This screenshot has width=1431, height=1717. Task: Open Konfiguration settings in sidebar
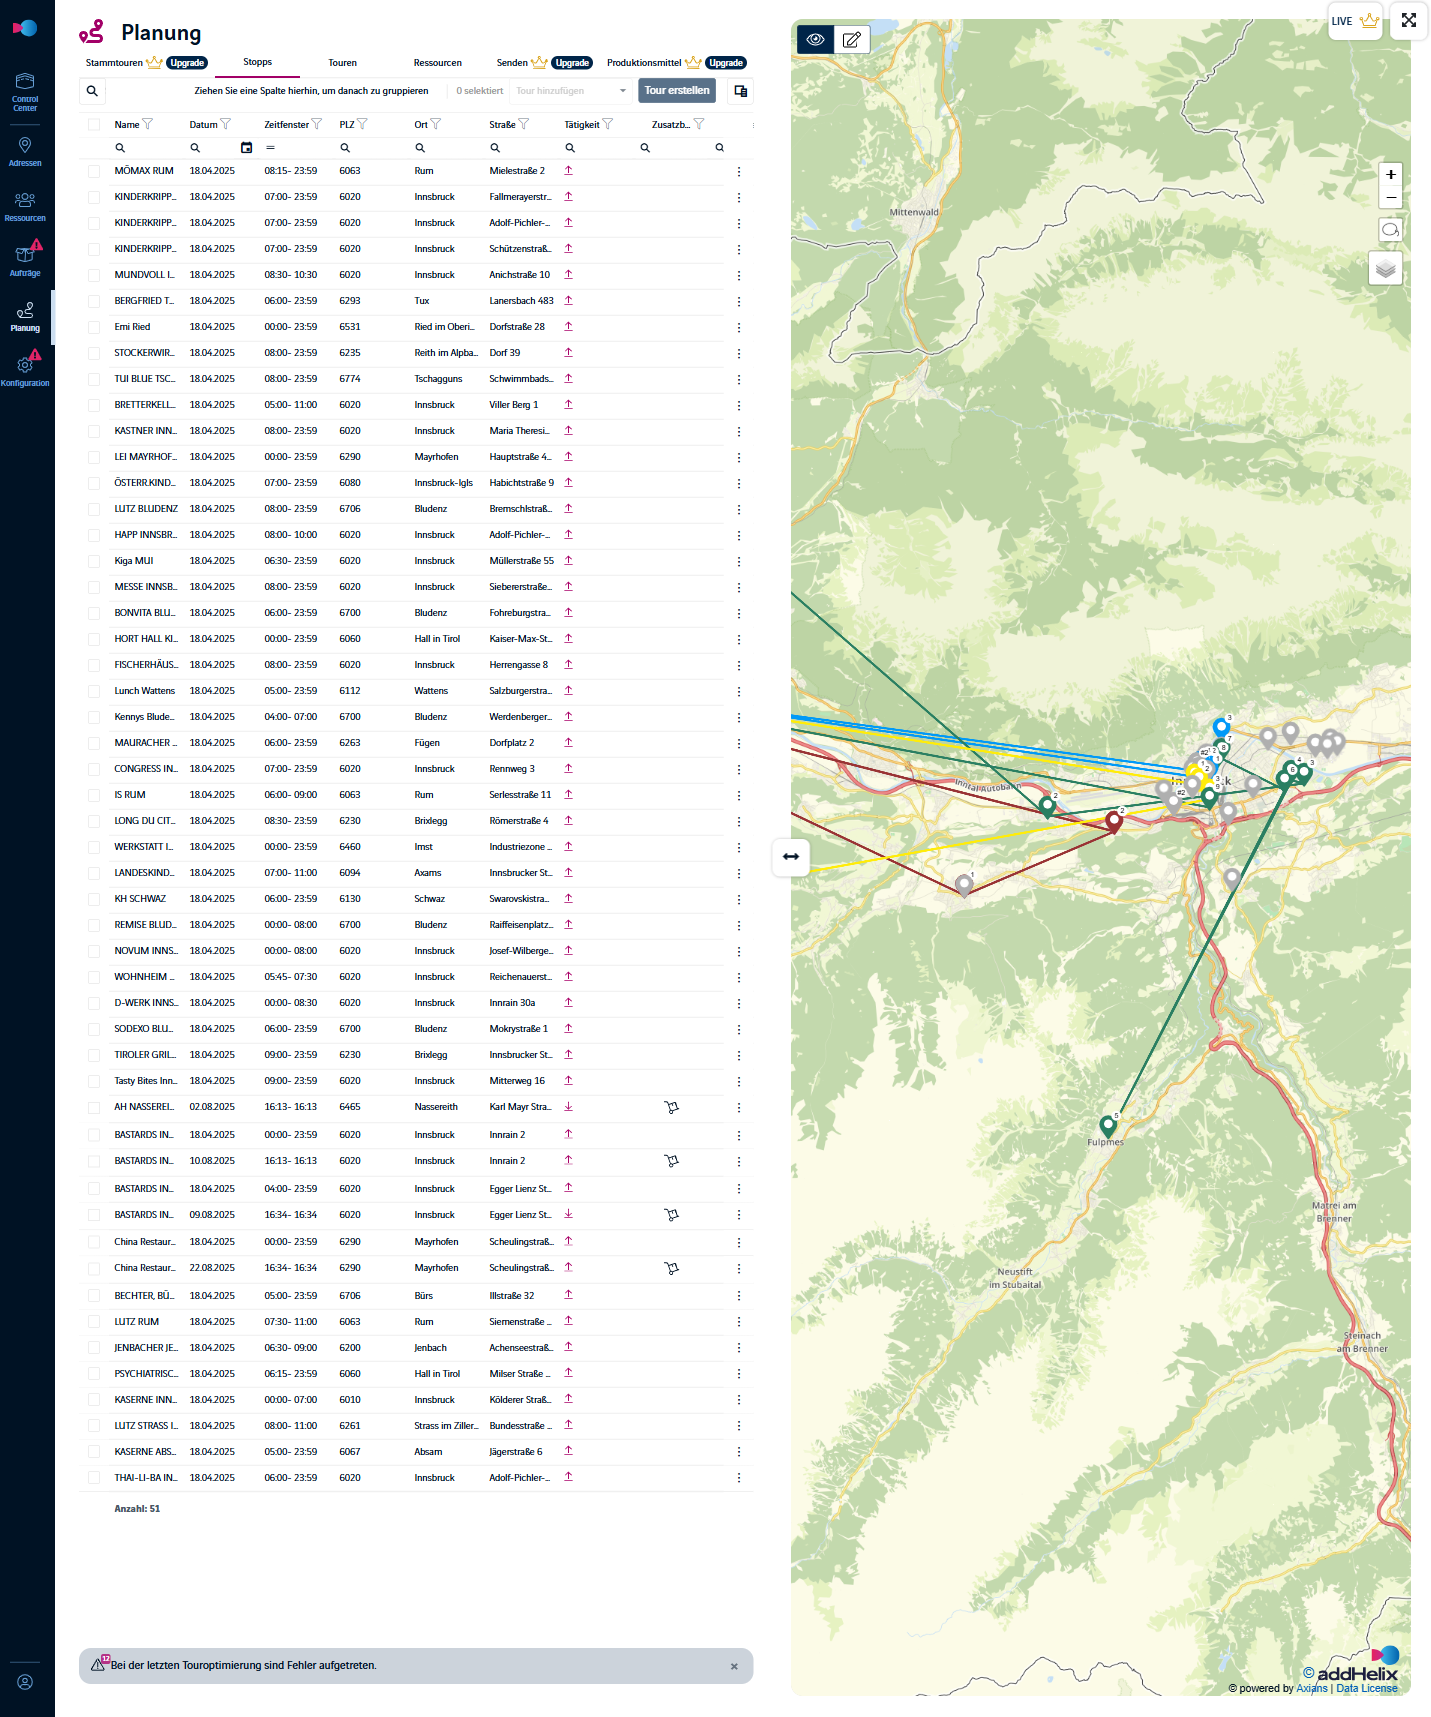(25, 371)
